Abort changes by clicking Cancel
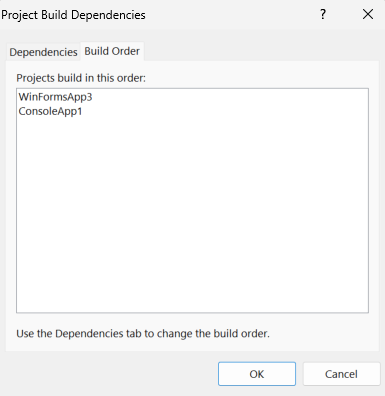Image resolution: width=385 pixels, height=396 pixels. coord(341,374)
